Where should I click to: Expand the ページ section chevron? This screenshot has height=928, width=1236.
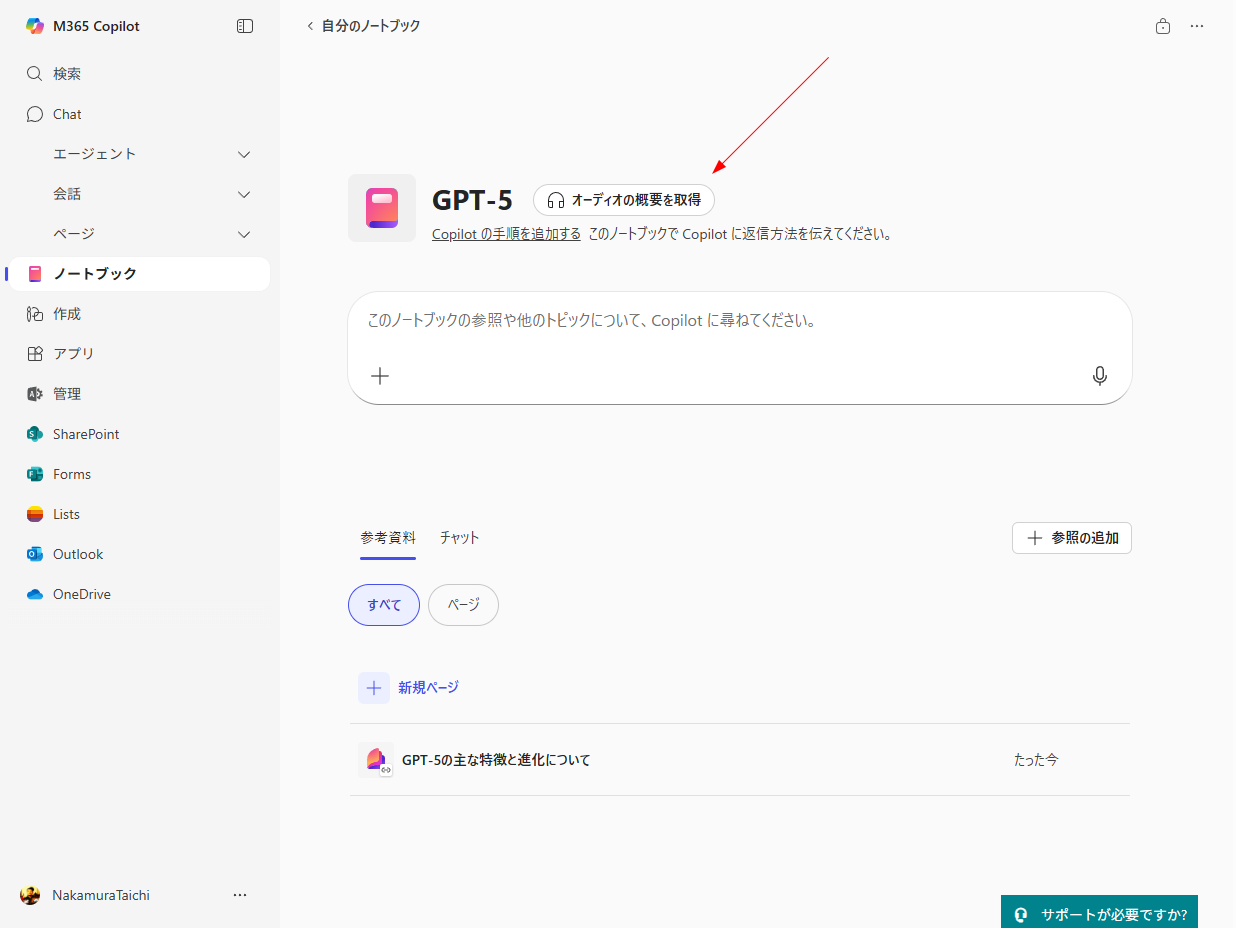tap(244, 234)
